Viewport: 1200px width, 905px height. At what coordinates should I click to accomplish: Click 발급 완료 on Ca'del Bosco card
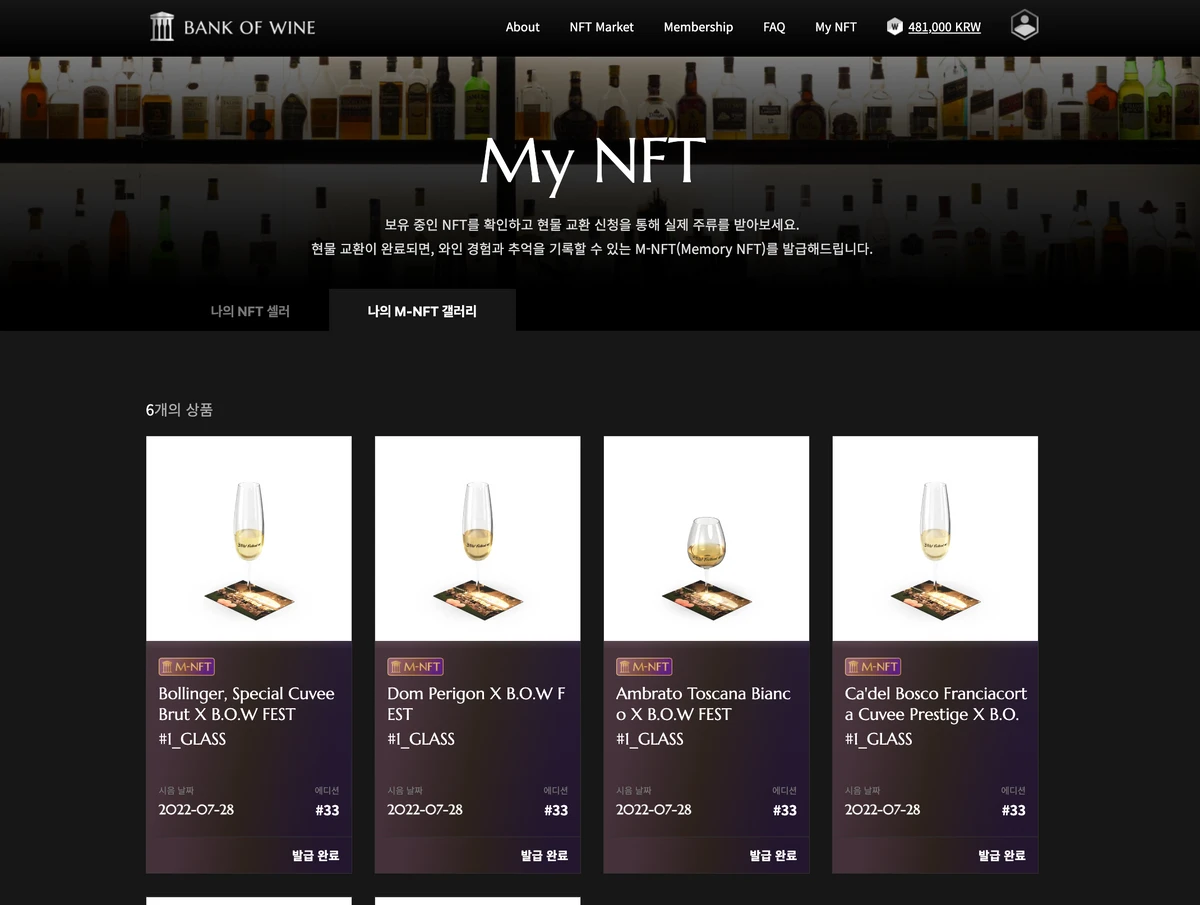(1002, 855)
